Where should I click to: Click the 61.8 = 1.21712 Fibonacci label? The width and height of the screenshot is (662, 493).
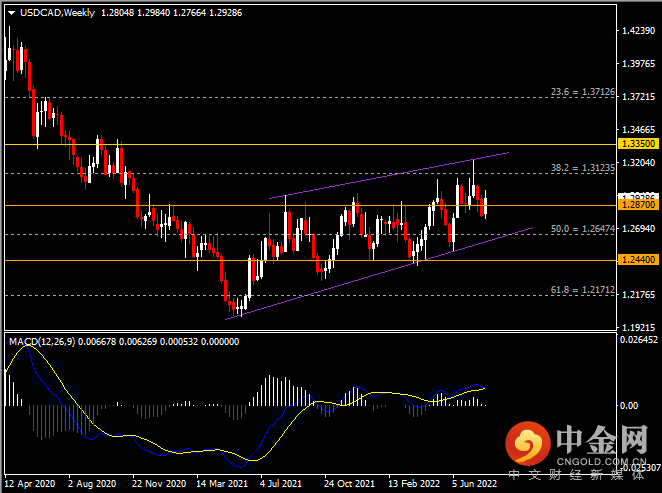583,290
